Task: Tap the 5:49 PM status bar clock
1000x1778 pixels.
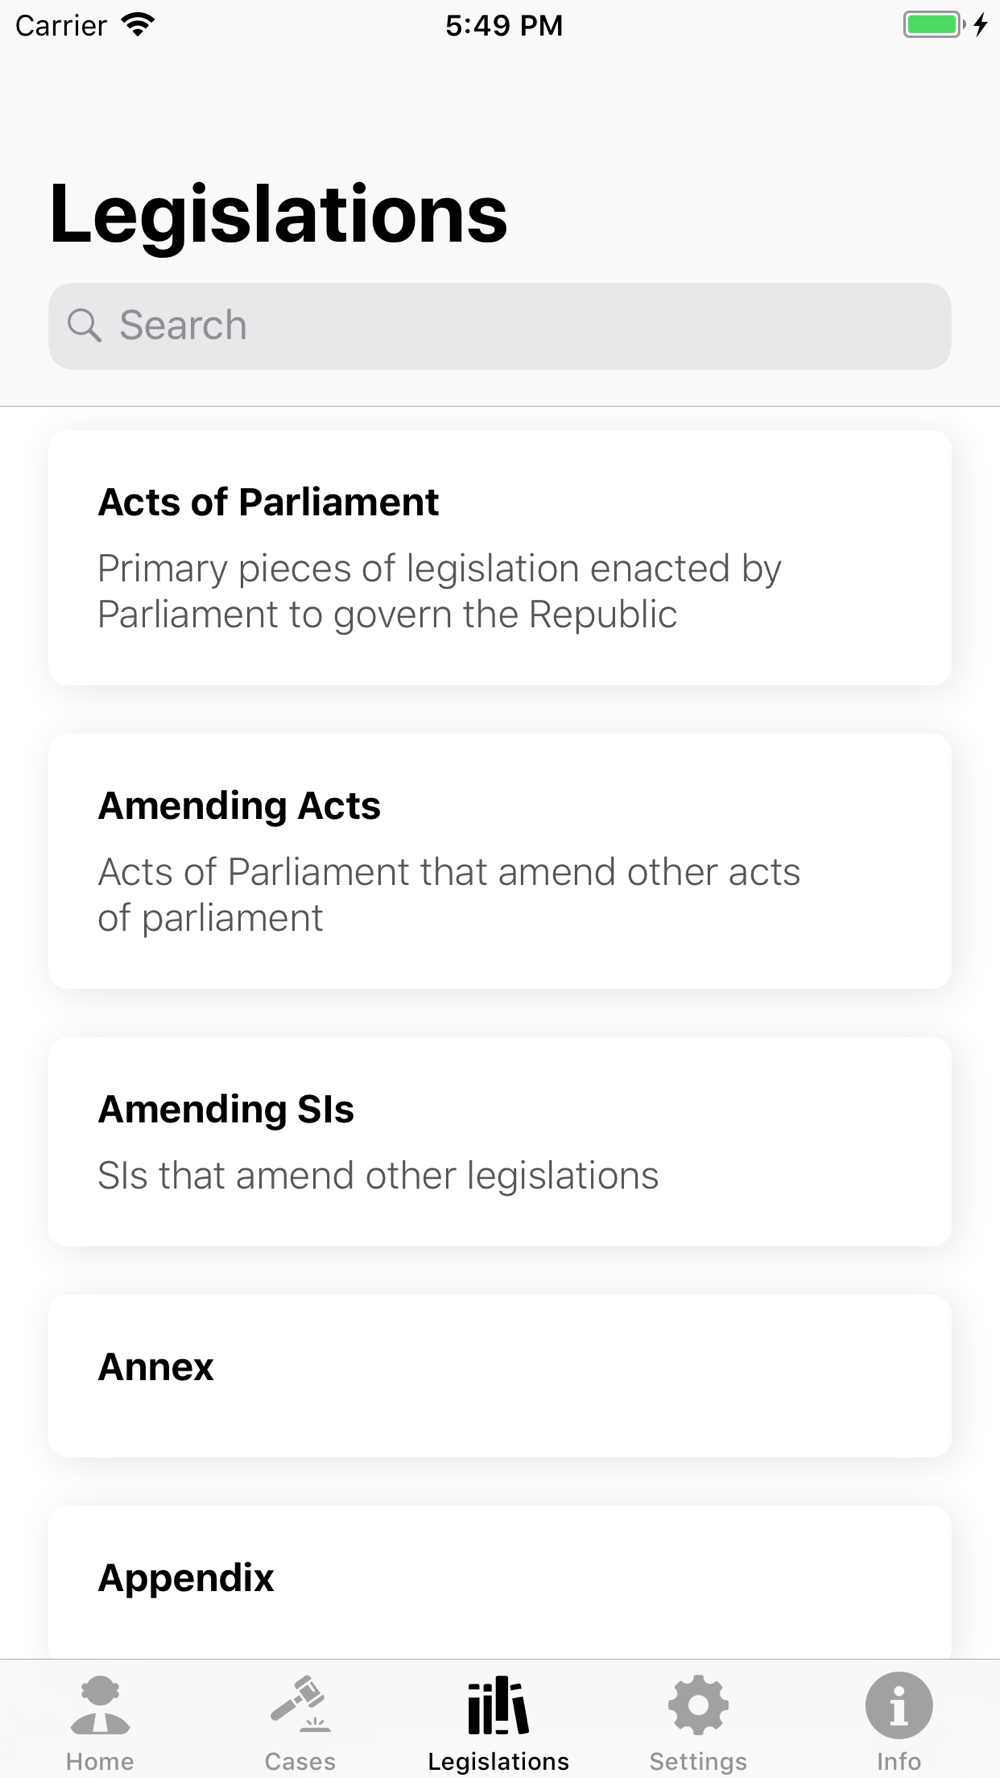Action: pos(504,25)
